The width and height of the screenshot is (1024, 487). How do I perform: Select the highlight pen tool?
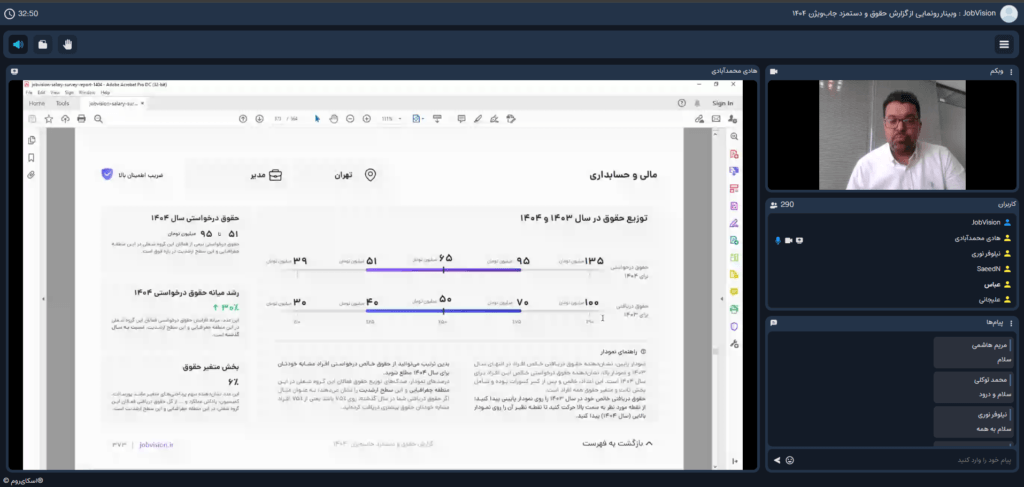[478, 119]
